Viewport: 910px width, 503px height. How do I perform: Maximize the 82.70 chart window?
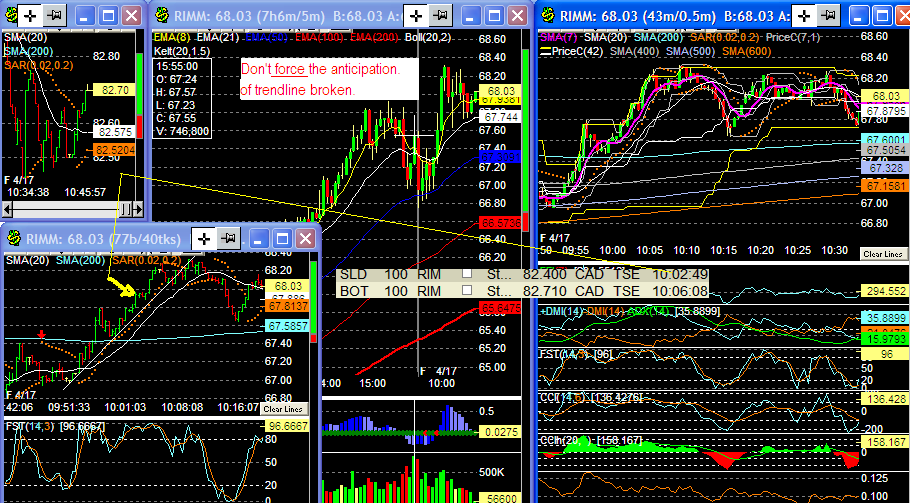109,16
